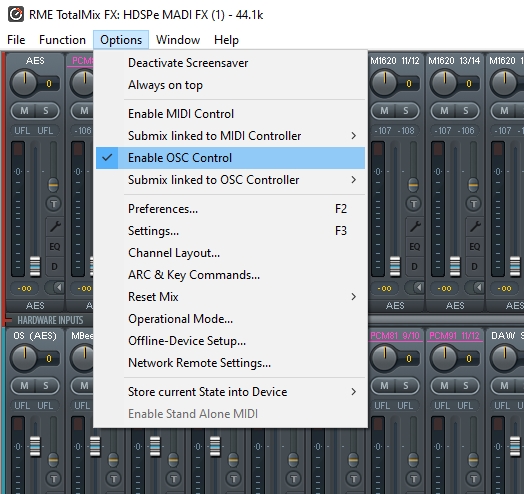Click the T trim button on OS (AES) strip
This screenshot has width=524, height=494.
pos(54,479)
